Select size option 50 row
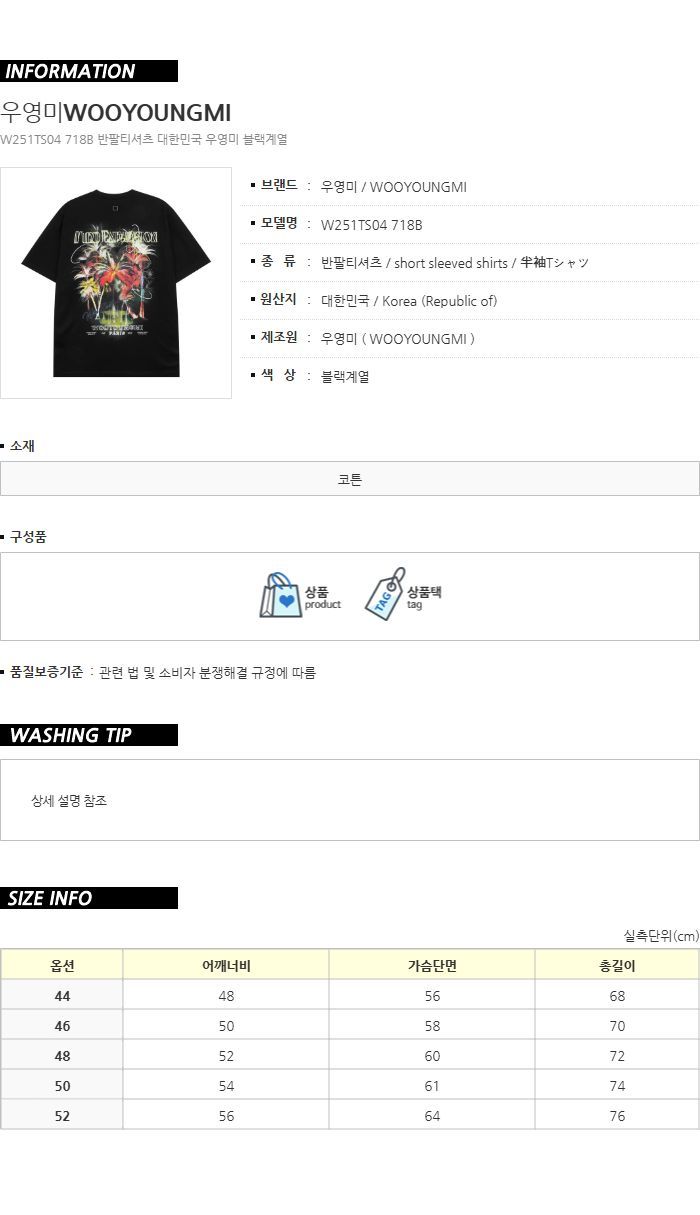Screen dimensions: 700x1215 [350, 1085]
